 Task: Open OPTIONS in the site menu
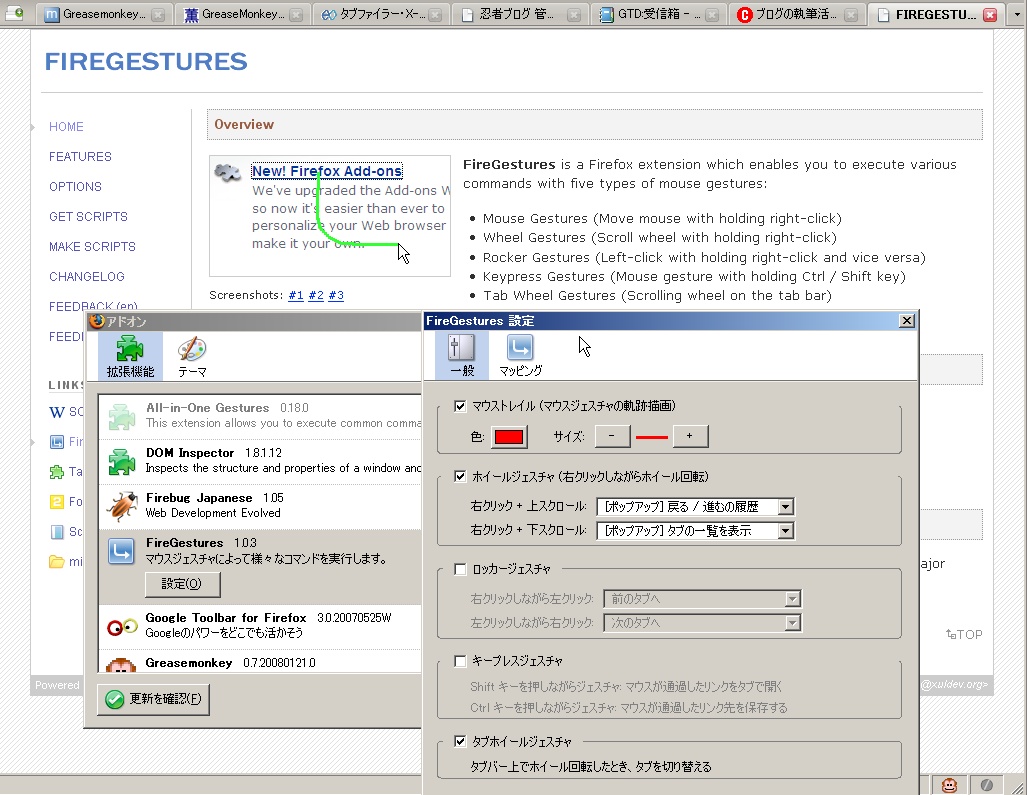[75, 187]
